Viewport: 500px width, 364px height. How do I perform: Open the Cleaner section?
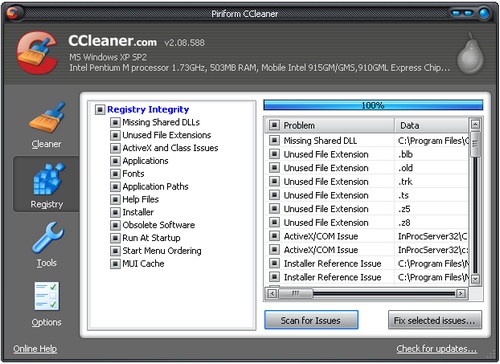click(x=46, y=125)
